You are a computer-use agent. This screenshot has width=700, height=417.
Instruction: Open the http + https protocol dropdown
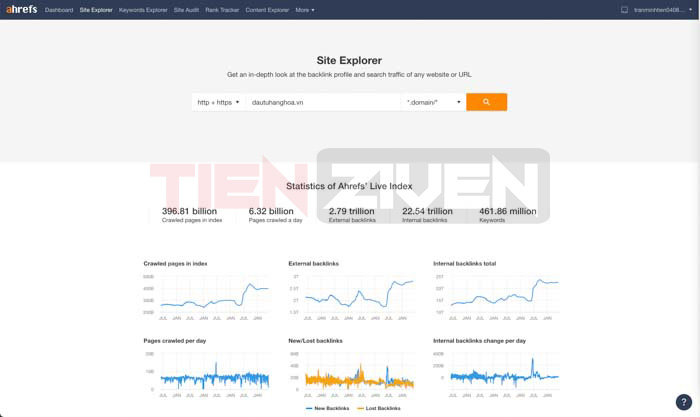pyautogui.click(x=218, y=102)
